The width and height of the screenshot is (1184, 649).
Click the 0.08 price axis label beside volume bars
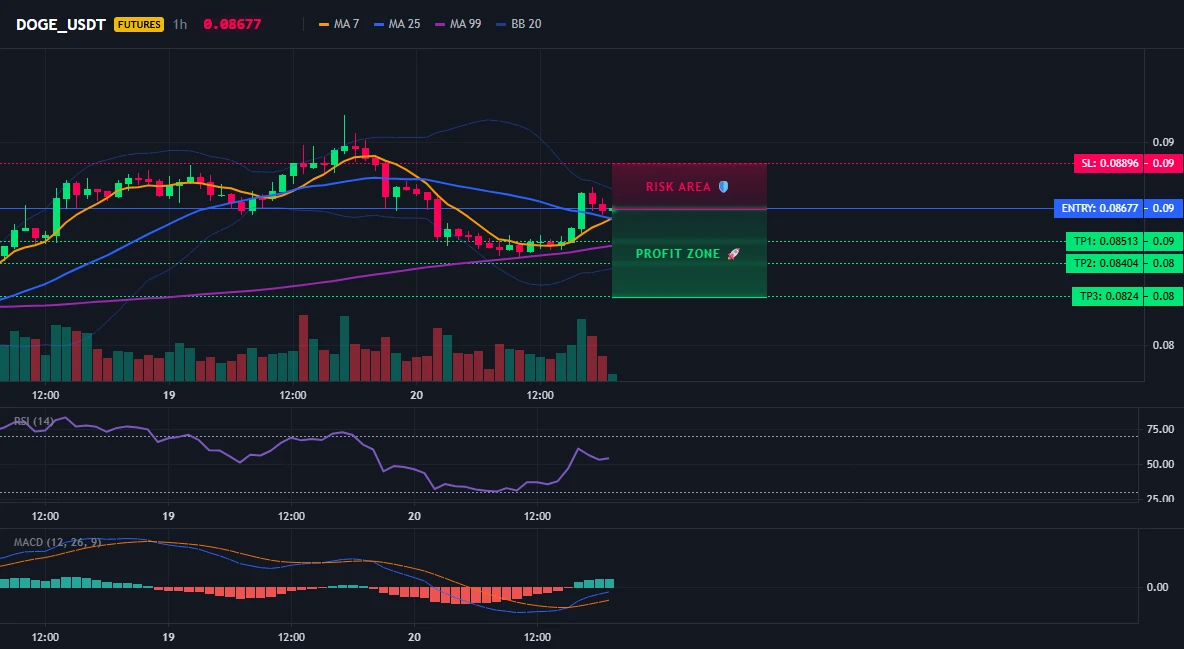[x=1163, y=345]
